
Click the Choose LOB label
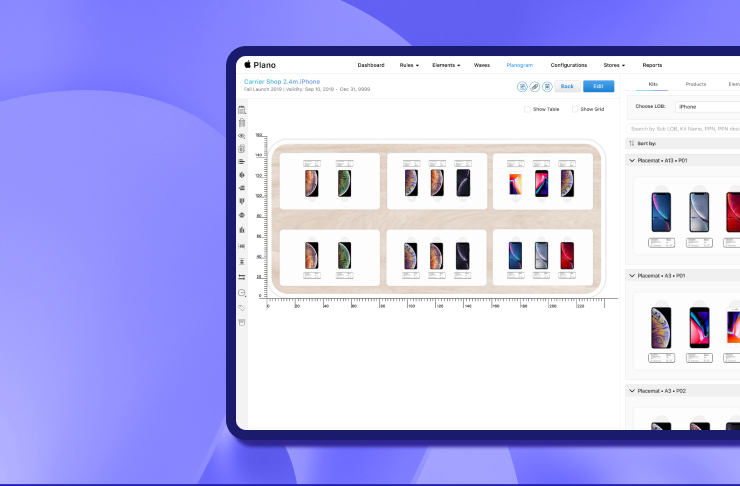click(x=650, y=107)
